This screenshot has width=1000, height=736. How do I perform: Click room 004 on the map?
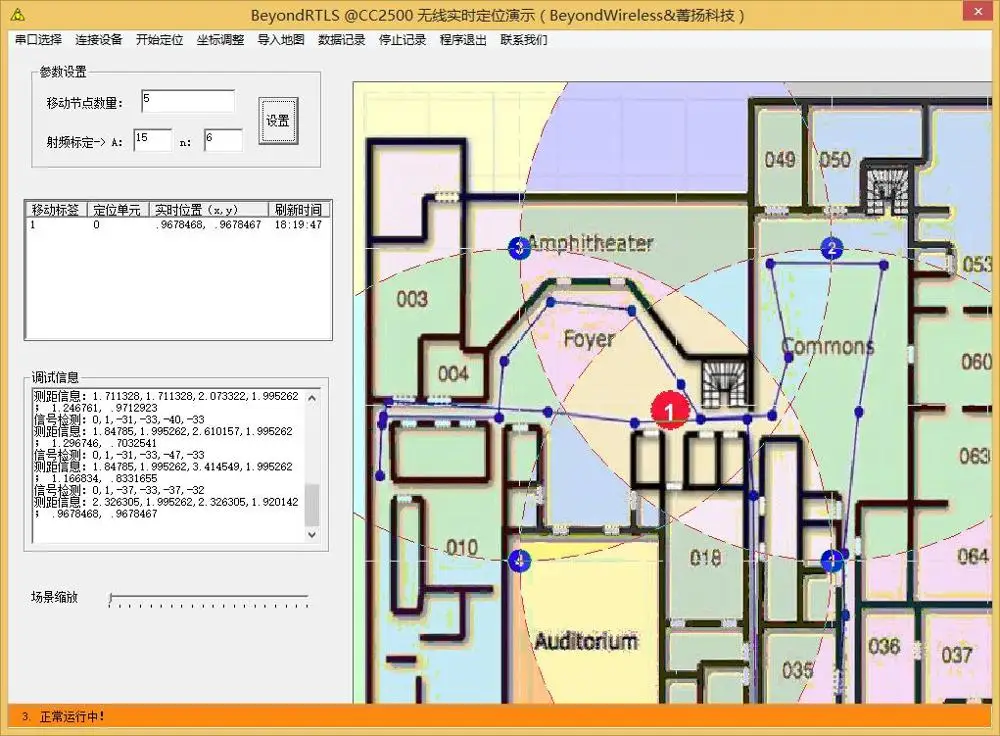click(x=453, y=373)
